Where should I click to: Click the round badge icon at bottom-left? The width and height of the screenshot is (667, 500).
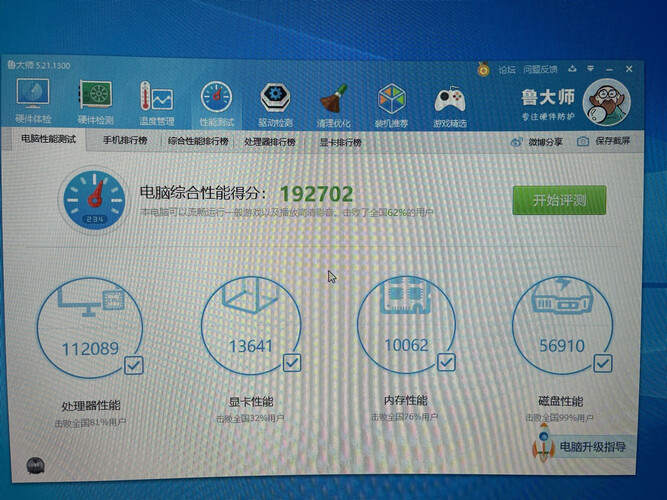[35, 466]
